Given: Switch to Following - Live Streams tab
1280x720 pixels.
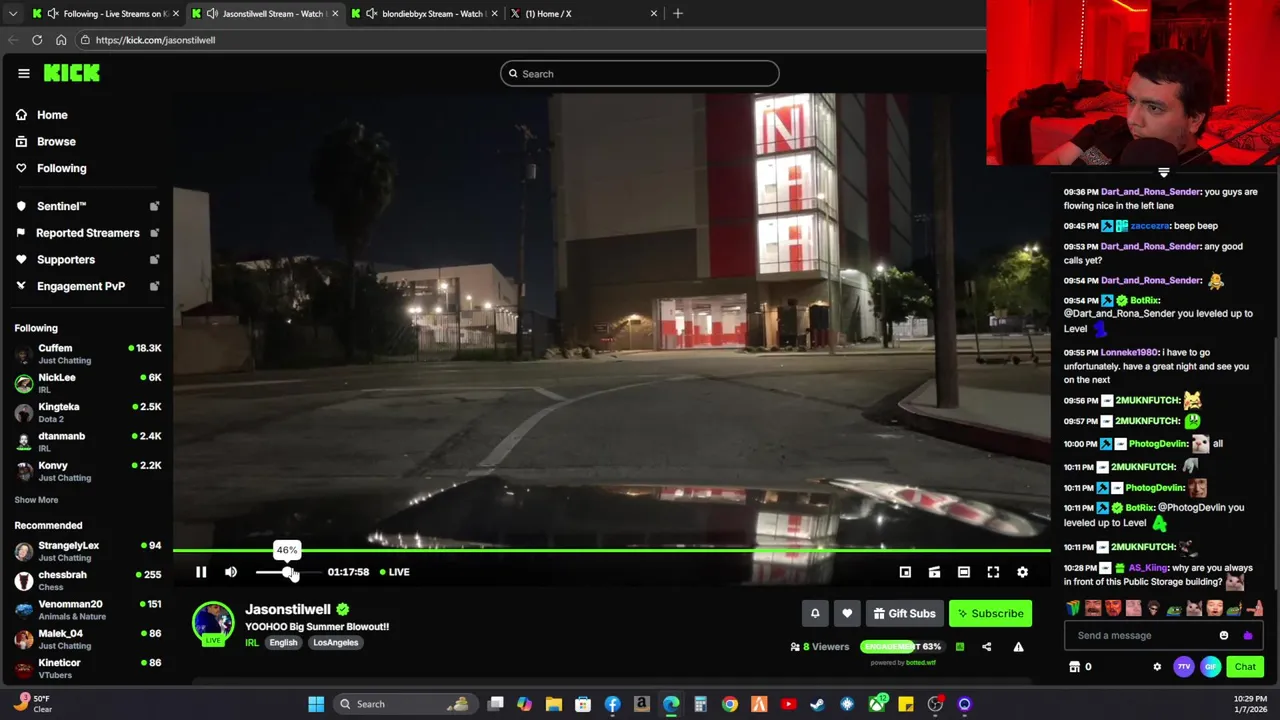Looking at the screenshot, I should tap(106, 13).
